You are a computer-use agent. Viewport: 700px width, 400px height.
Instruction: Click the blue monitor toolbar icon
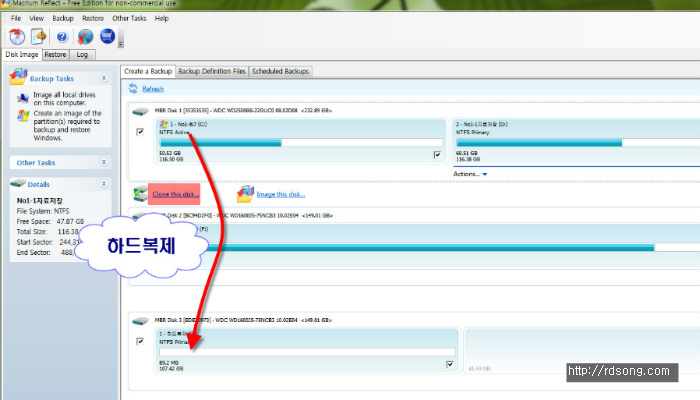(x=107, y=37)
